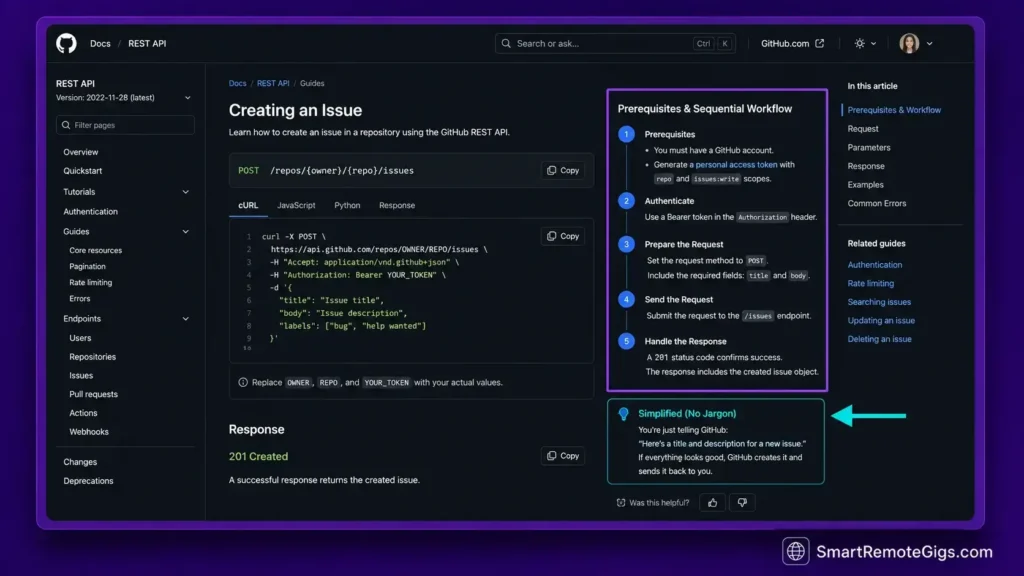Click the lightbulb icon in Simplified box
1024x576 pixels.
click(x=624, y=413)
